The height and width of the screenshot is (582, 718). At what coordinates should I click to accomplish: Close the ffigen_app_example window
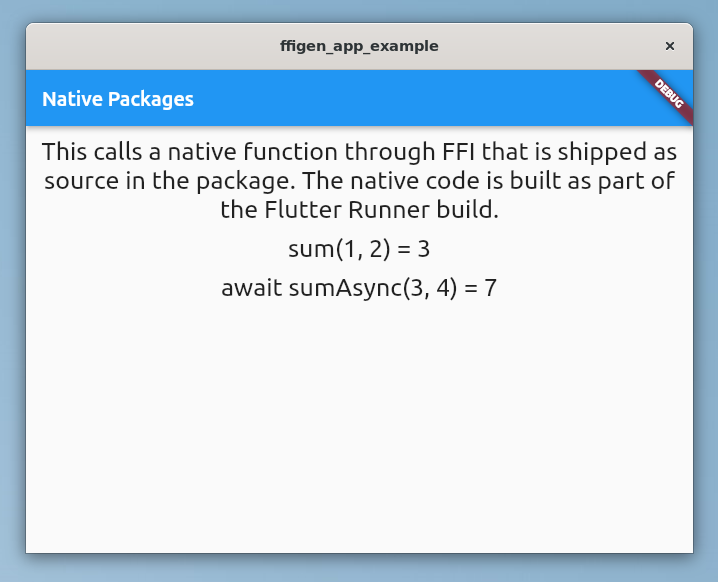[670, 46]
